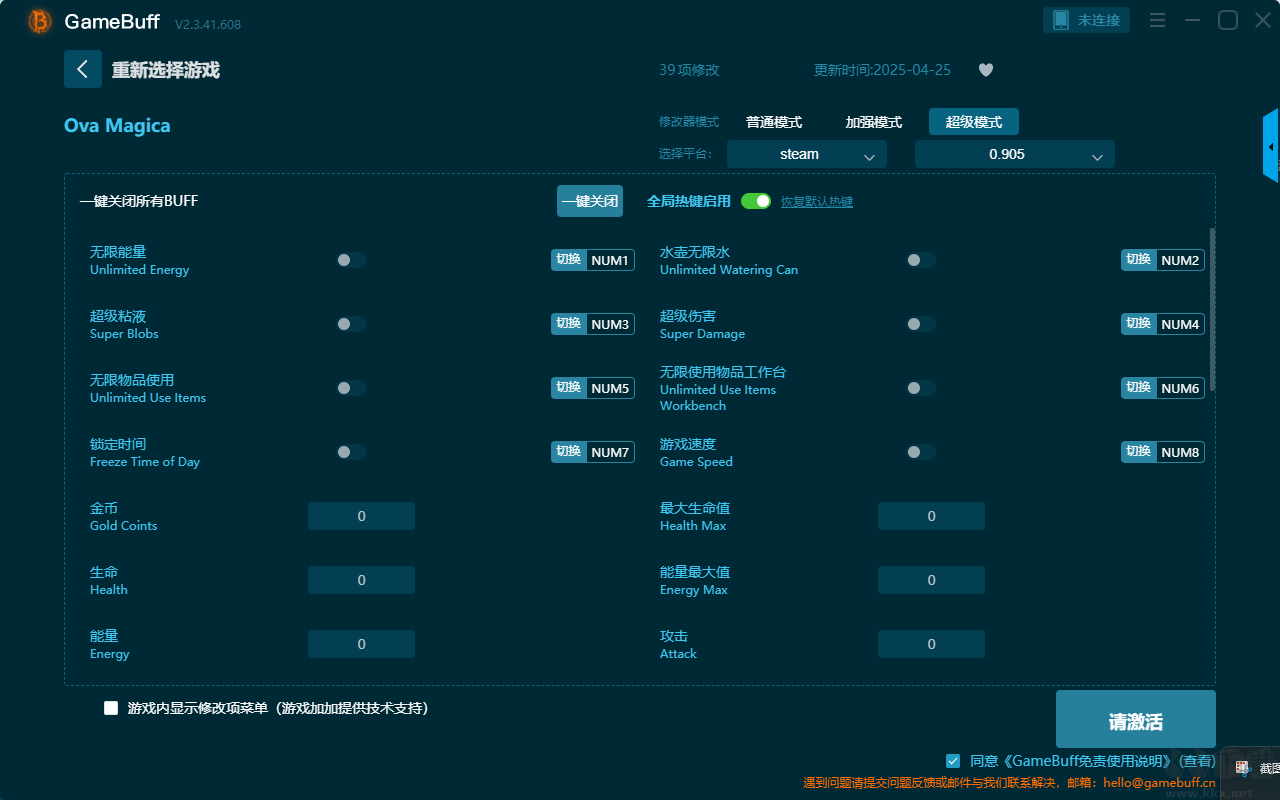This screenshot has width=1280, height=800.
Task: Toggle the Game Speed switch
Action: [921, 452]
